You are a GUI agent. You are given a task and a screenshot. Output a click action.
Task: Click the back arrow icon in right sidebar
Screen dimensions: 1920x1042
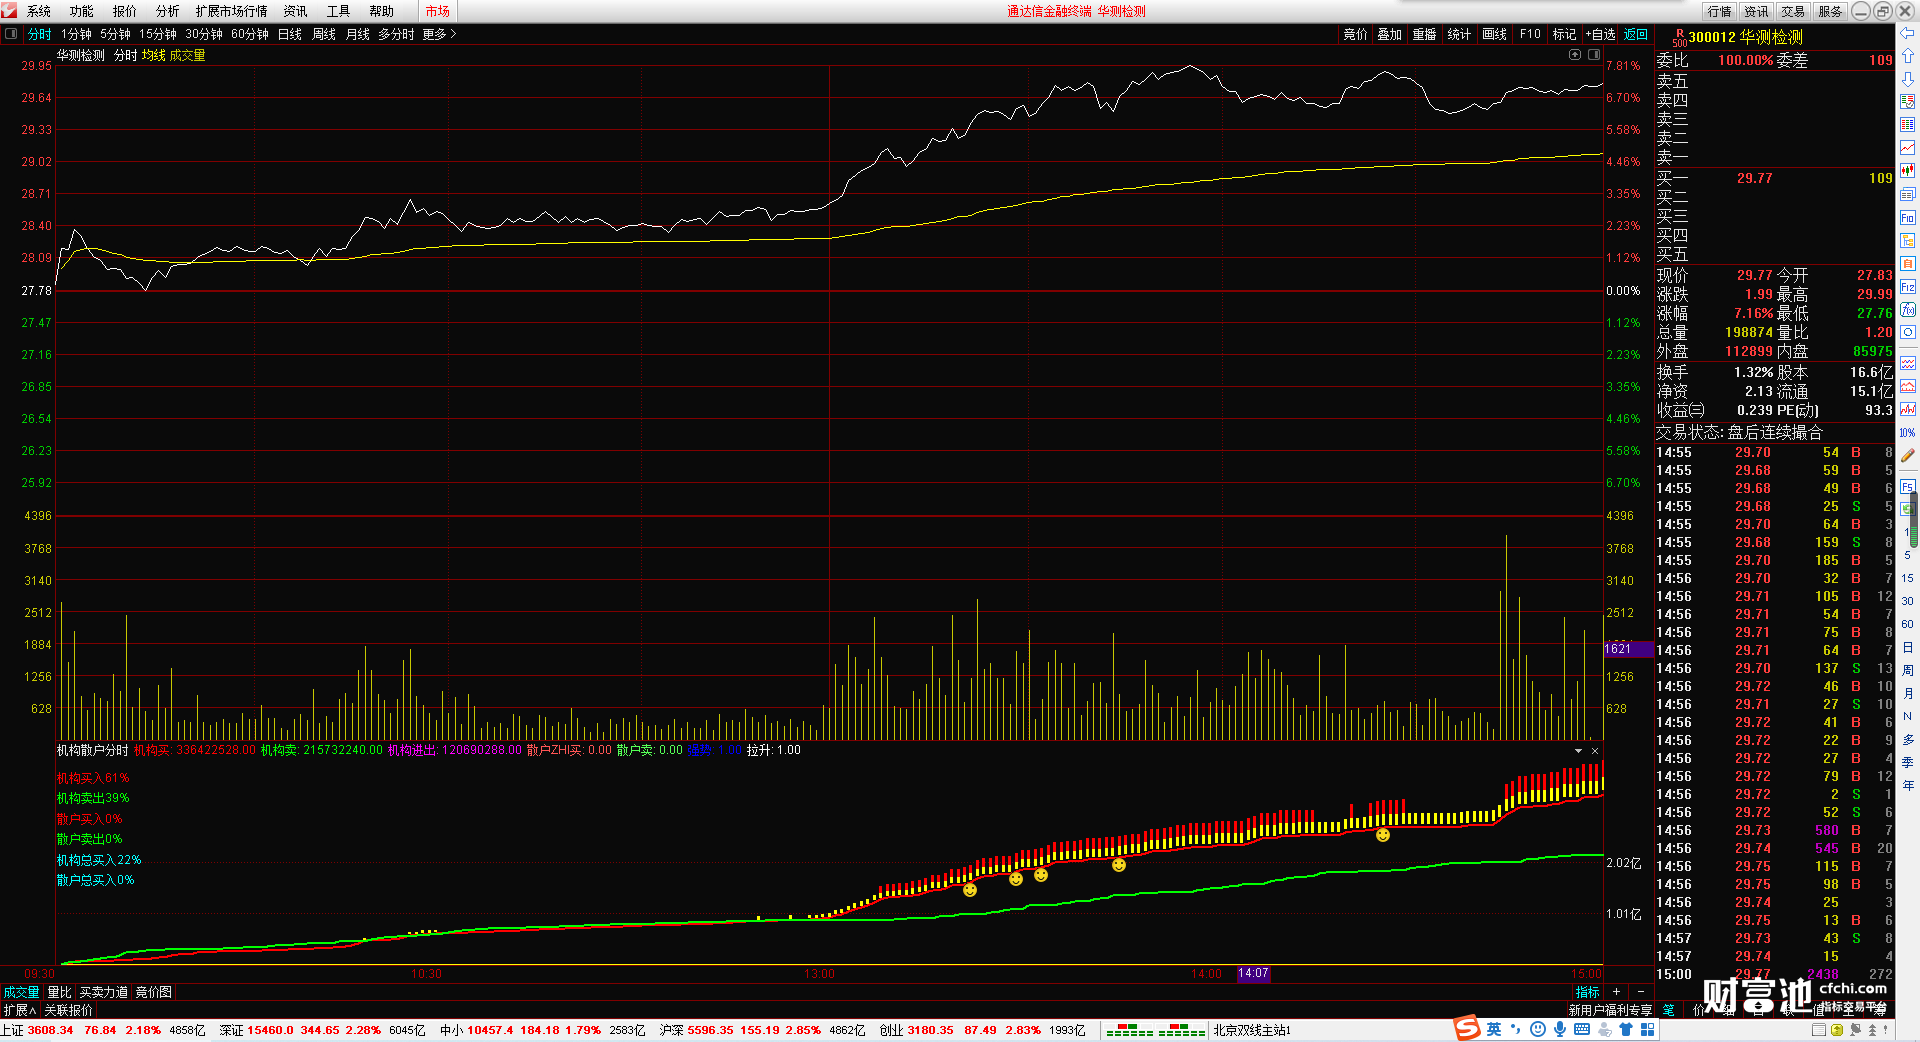click(1907, 33)
